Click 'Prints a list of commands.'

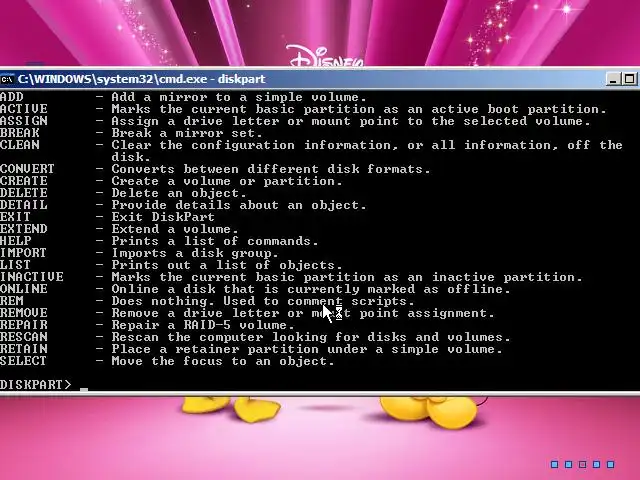click(215, 241)
